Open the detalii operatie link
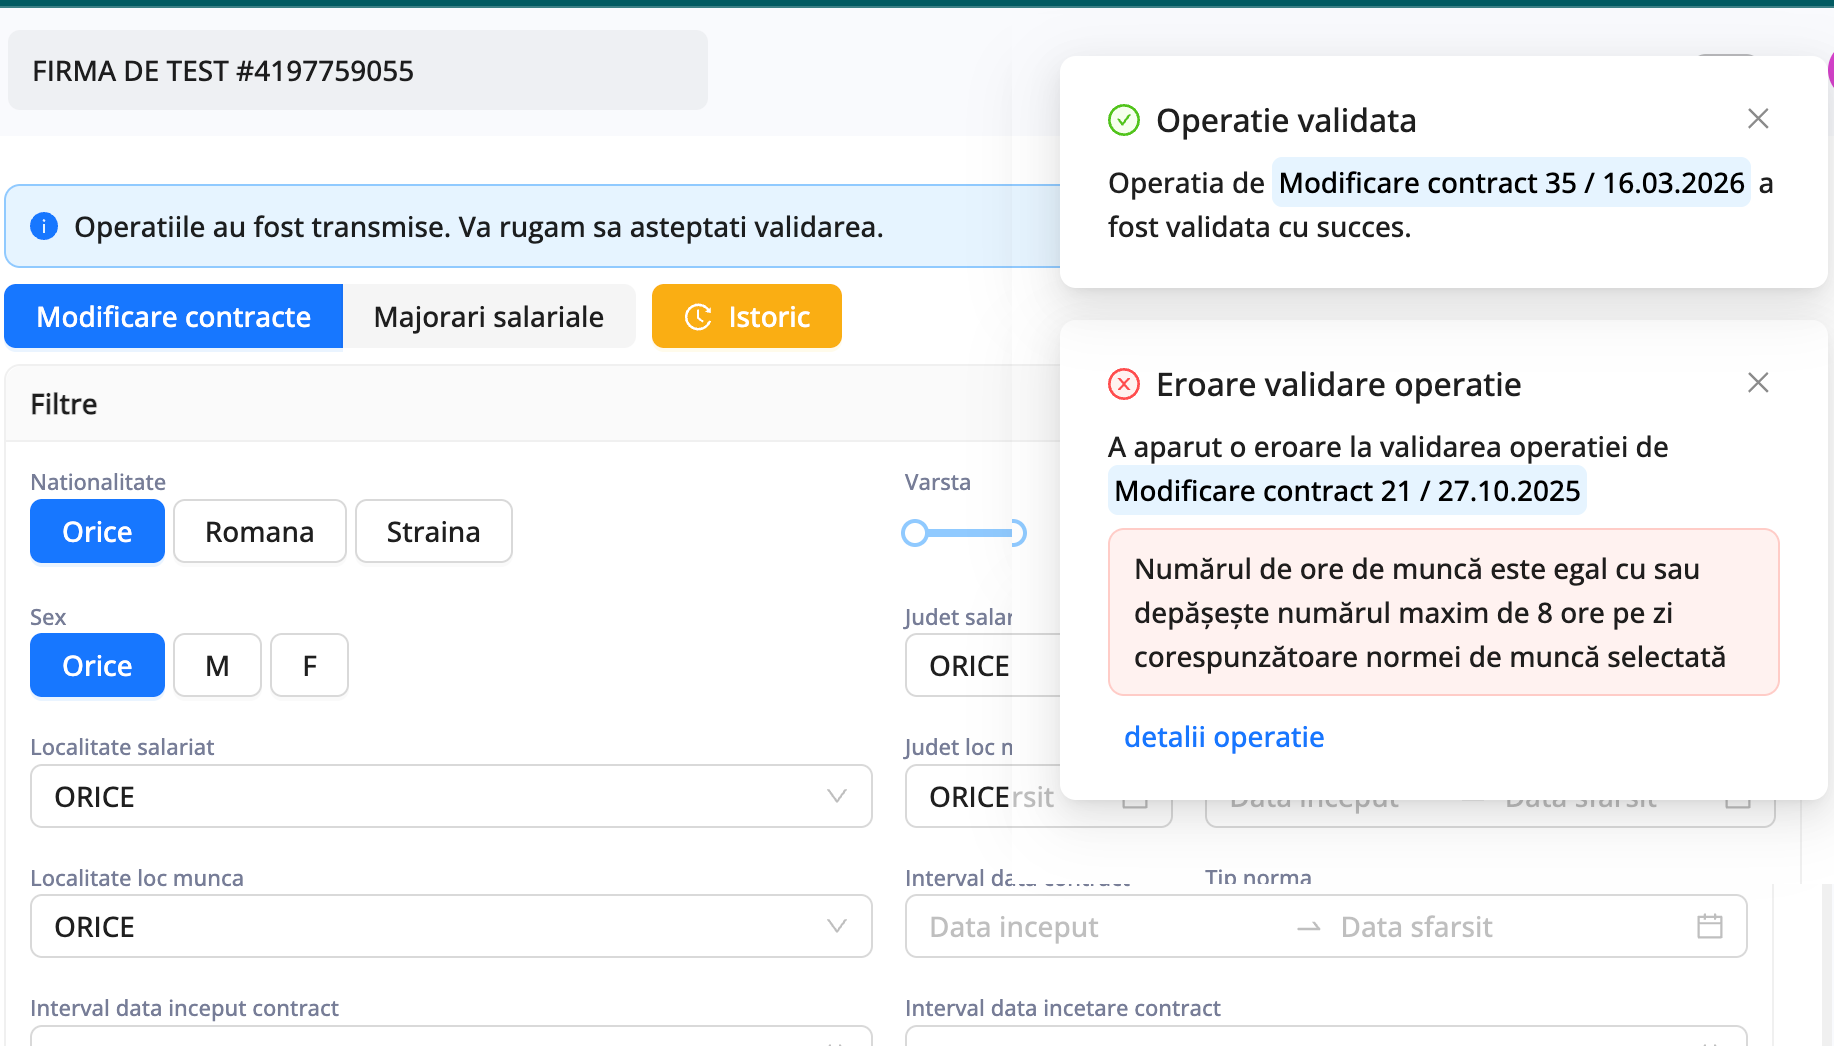This screenshot has height=1048, width=1834. (x=1224, y=737)
